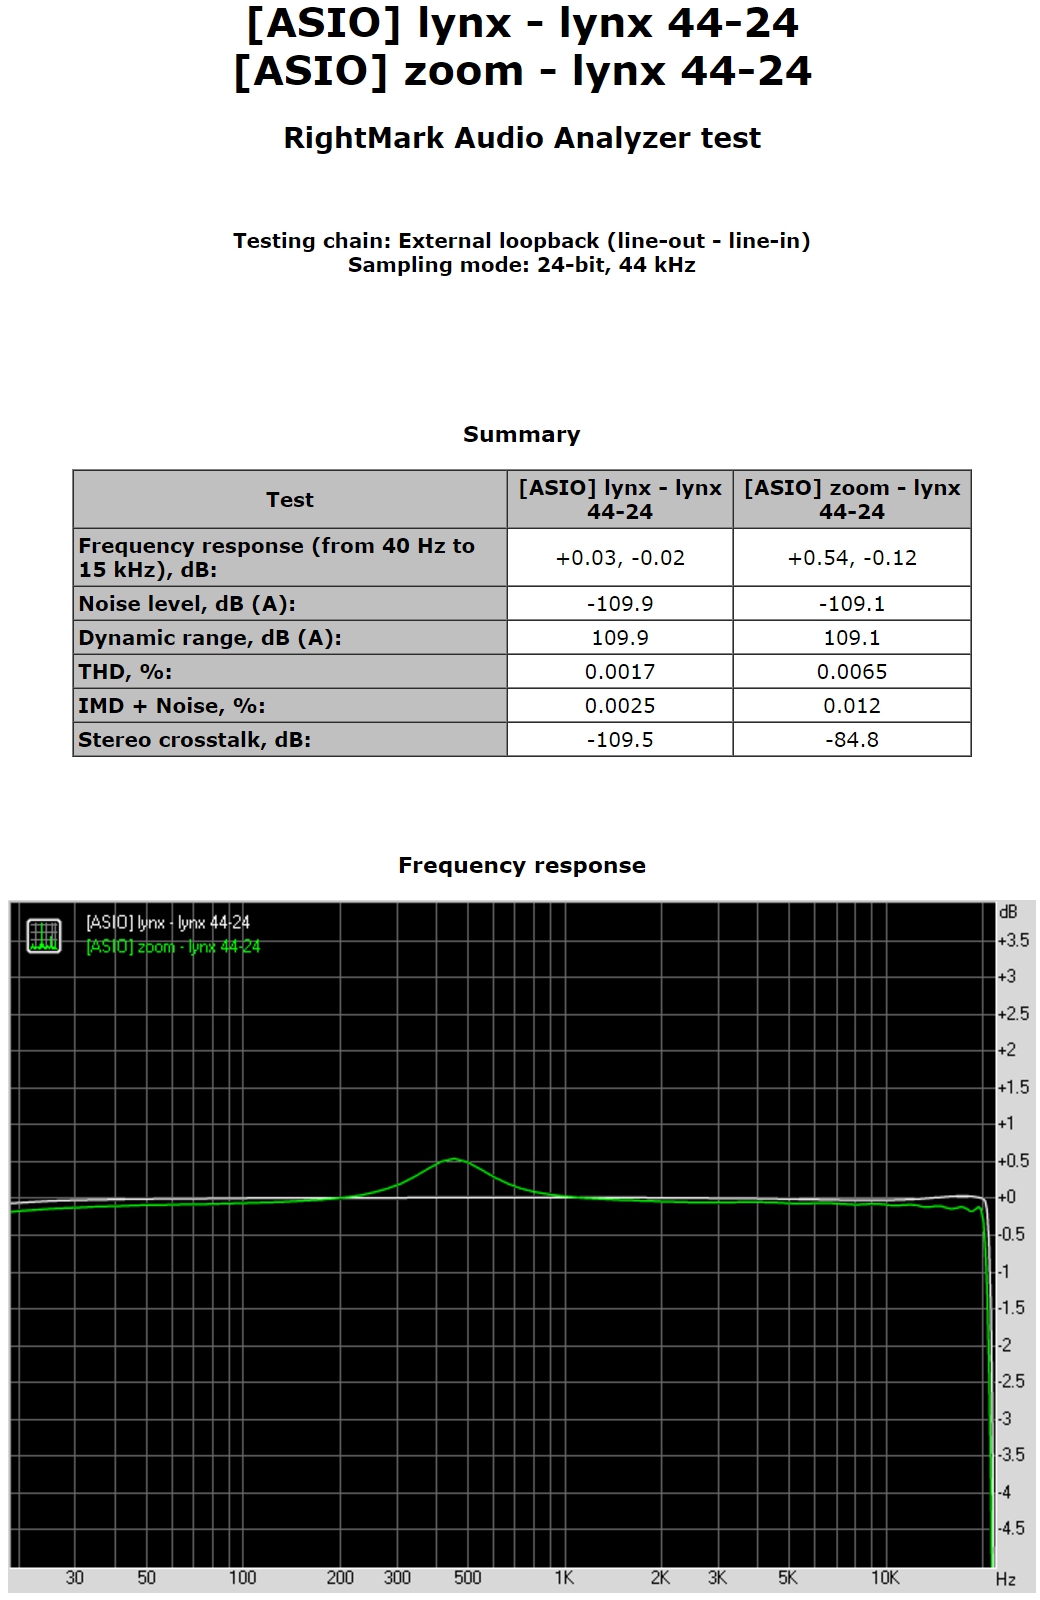Image resolution: width=1040 pixels, height=1600 pixels.
Task: Click the '30' frequency axis label
Action: click(75, 1577)
